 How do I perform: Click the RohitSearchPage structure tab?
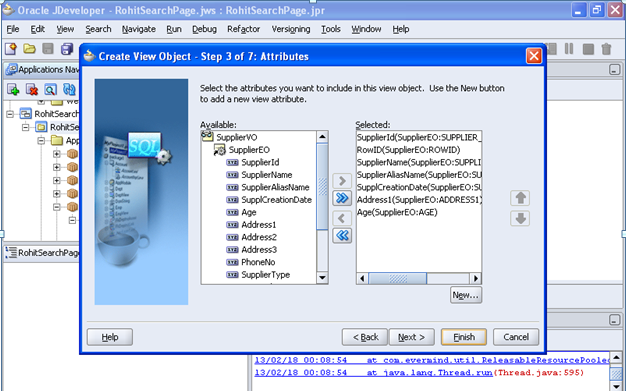42,253
